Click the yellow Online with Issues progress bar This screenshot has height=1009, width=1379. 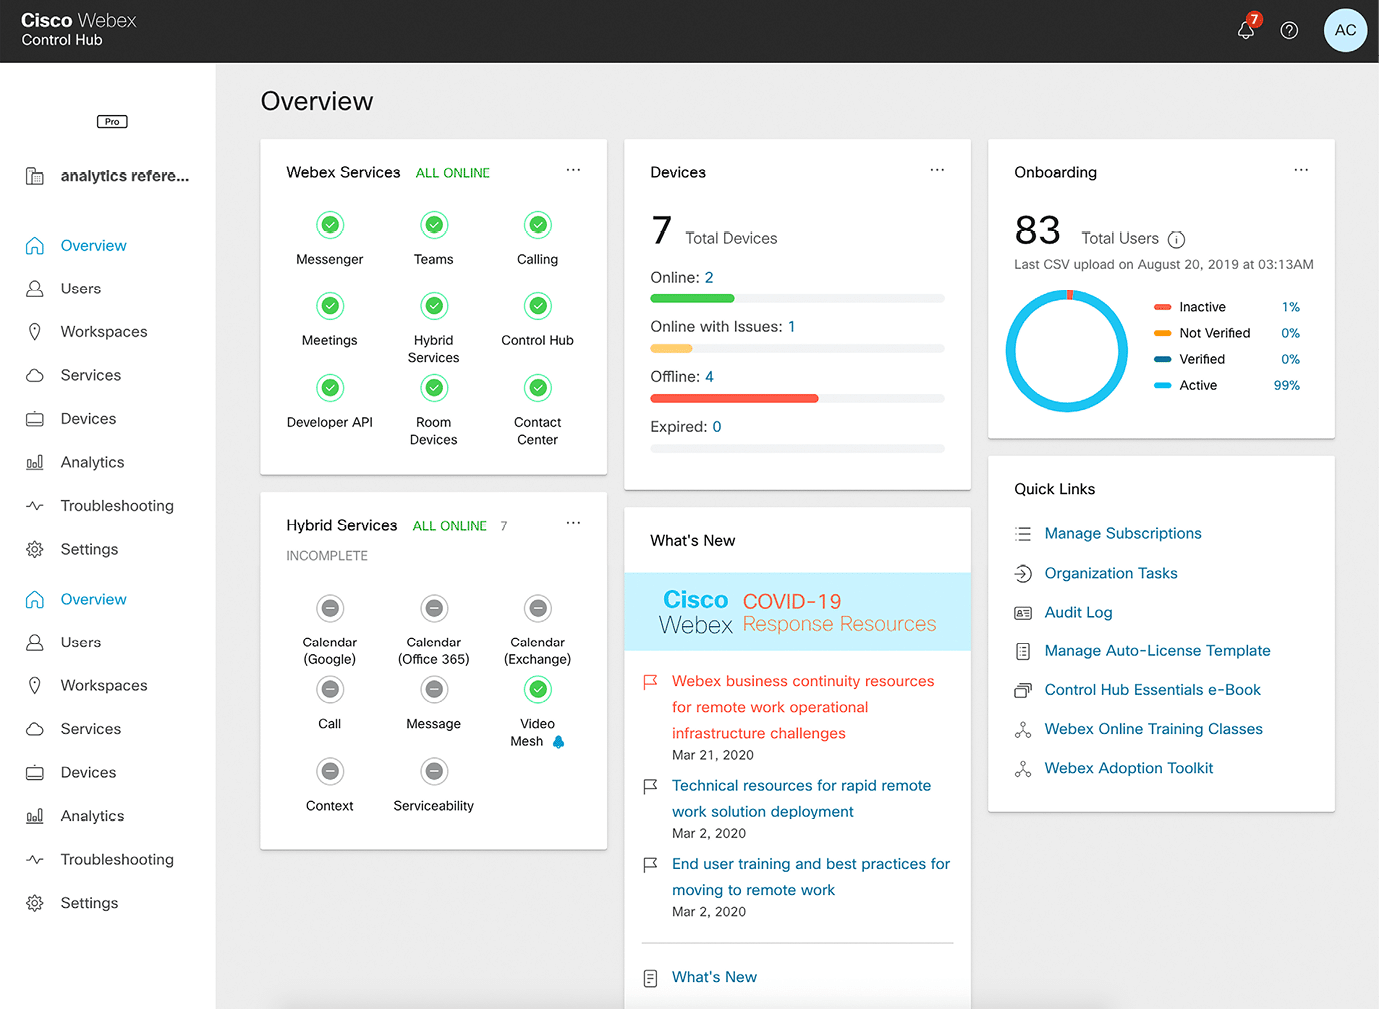point(671,348)
